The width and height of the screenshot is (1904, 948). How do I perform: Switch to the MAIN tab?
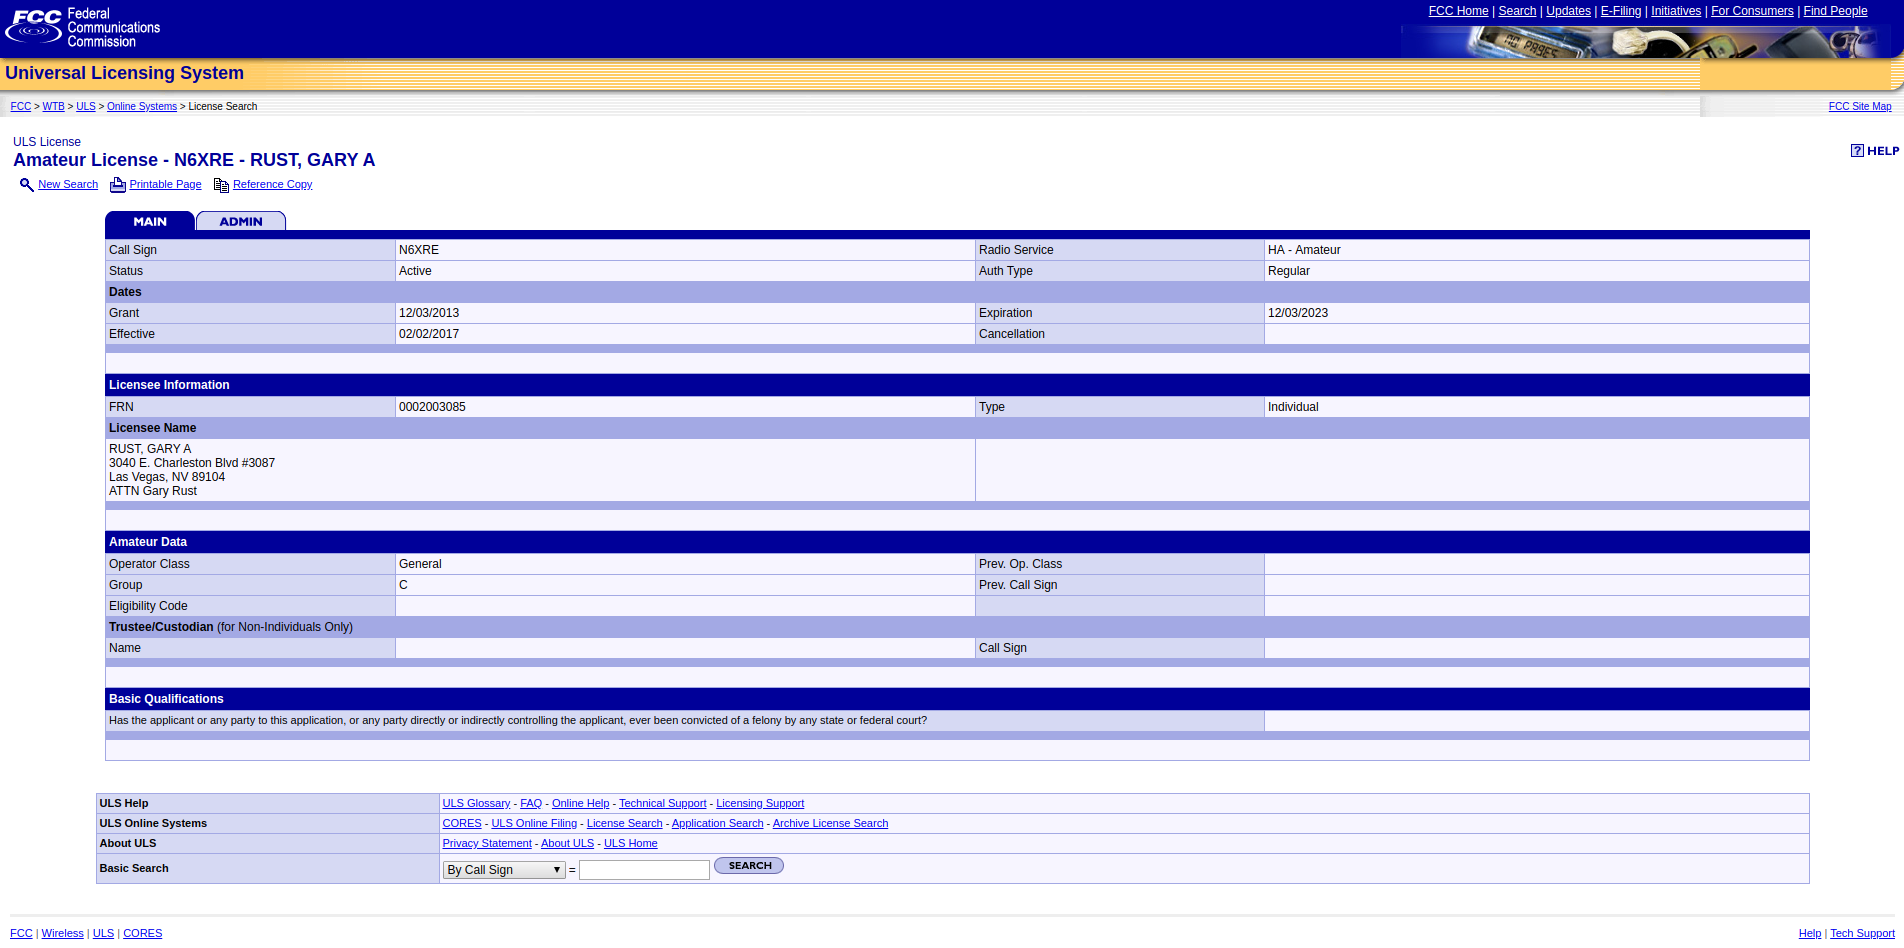click(150, 221)
